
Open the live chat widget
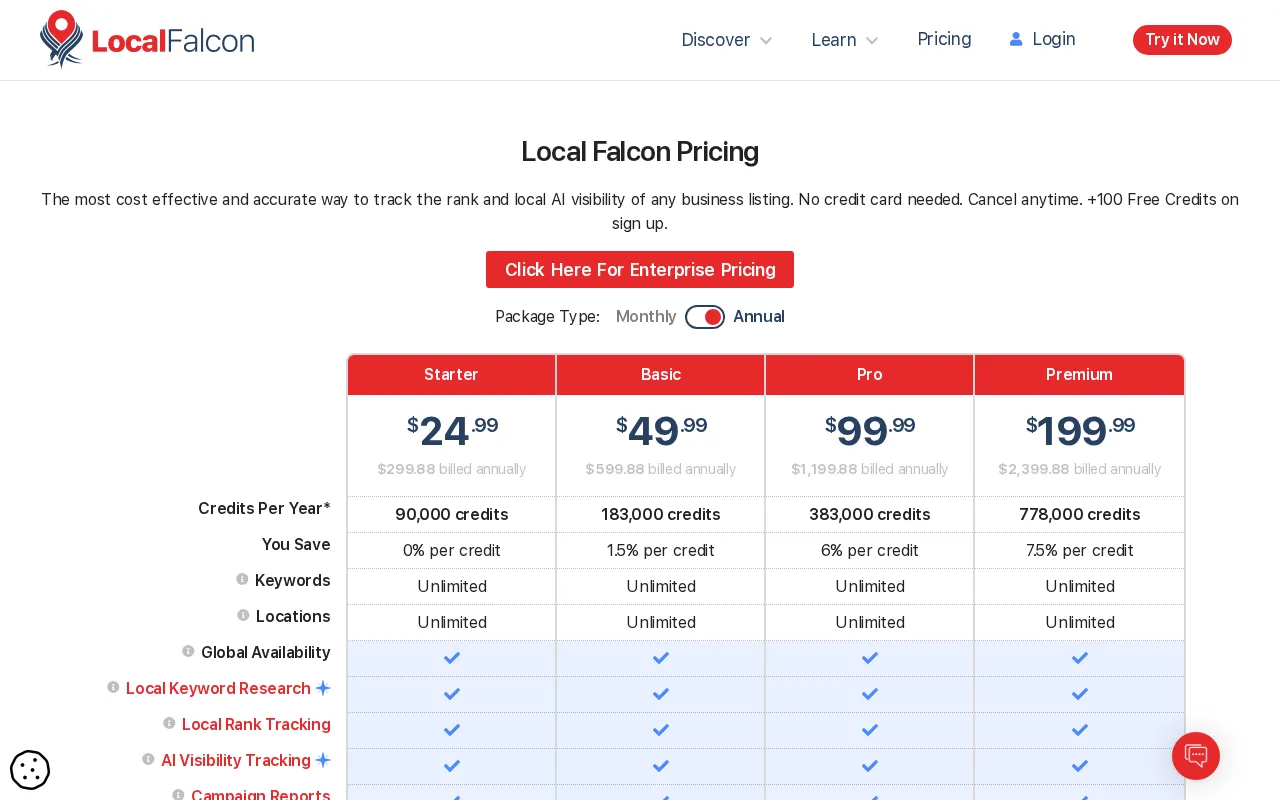[1196, 756]
